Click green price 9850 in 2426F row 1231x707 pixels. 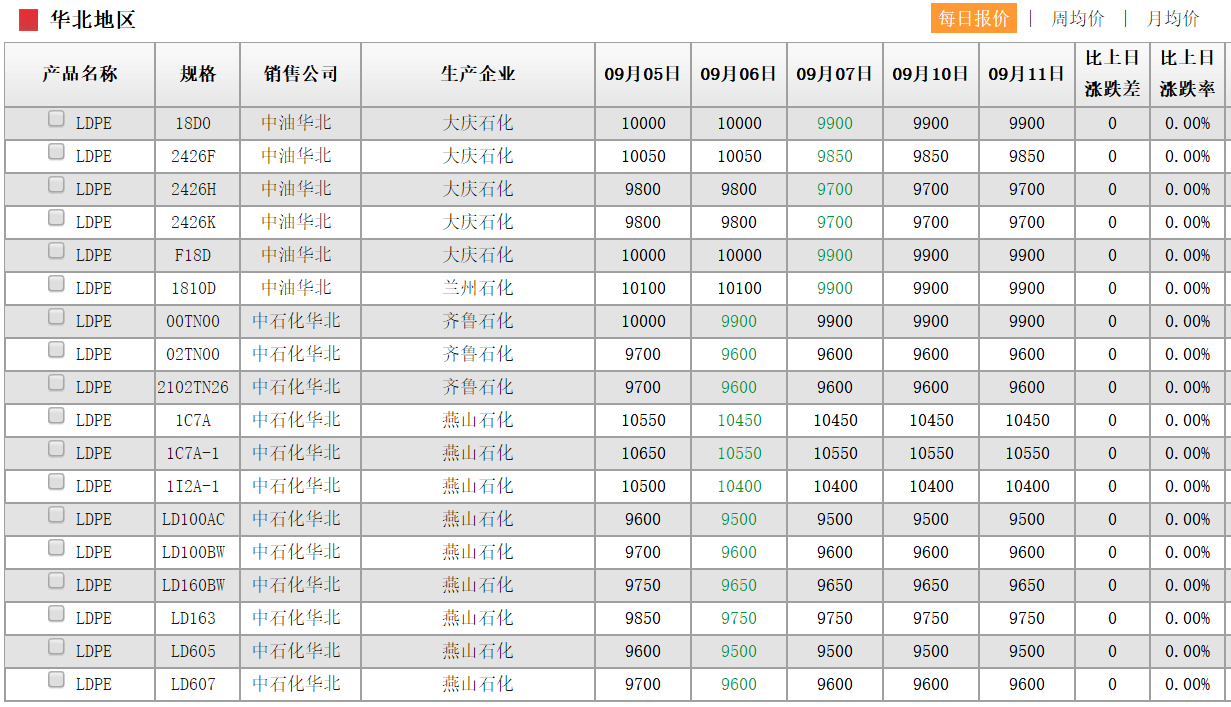[835, 157]
